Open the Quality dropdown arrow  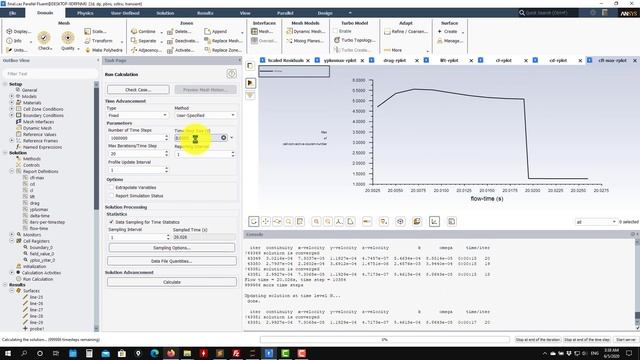[x=78, y=49]
